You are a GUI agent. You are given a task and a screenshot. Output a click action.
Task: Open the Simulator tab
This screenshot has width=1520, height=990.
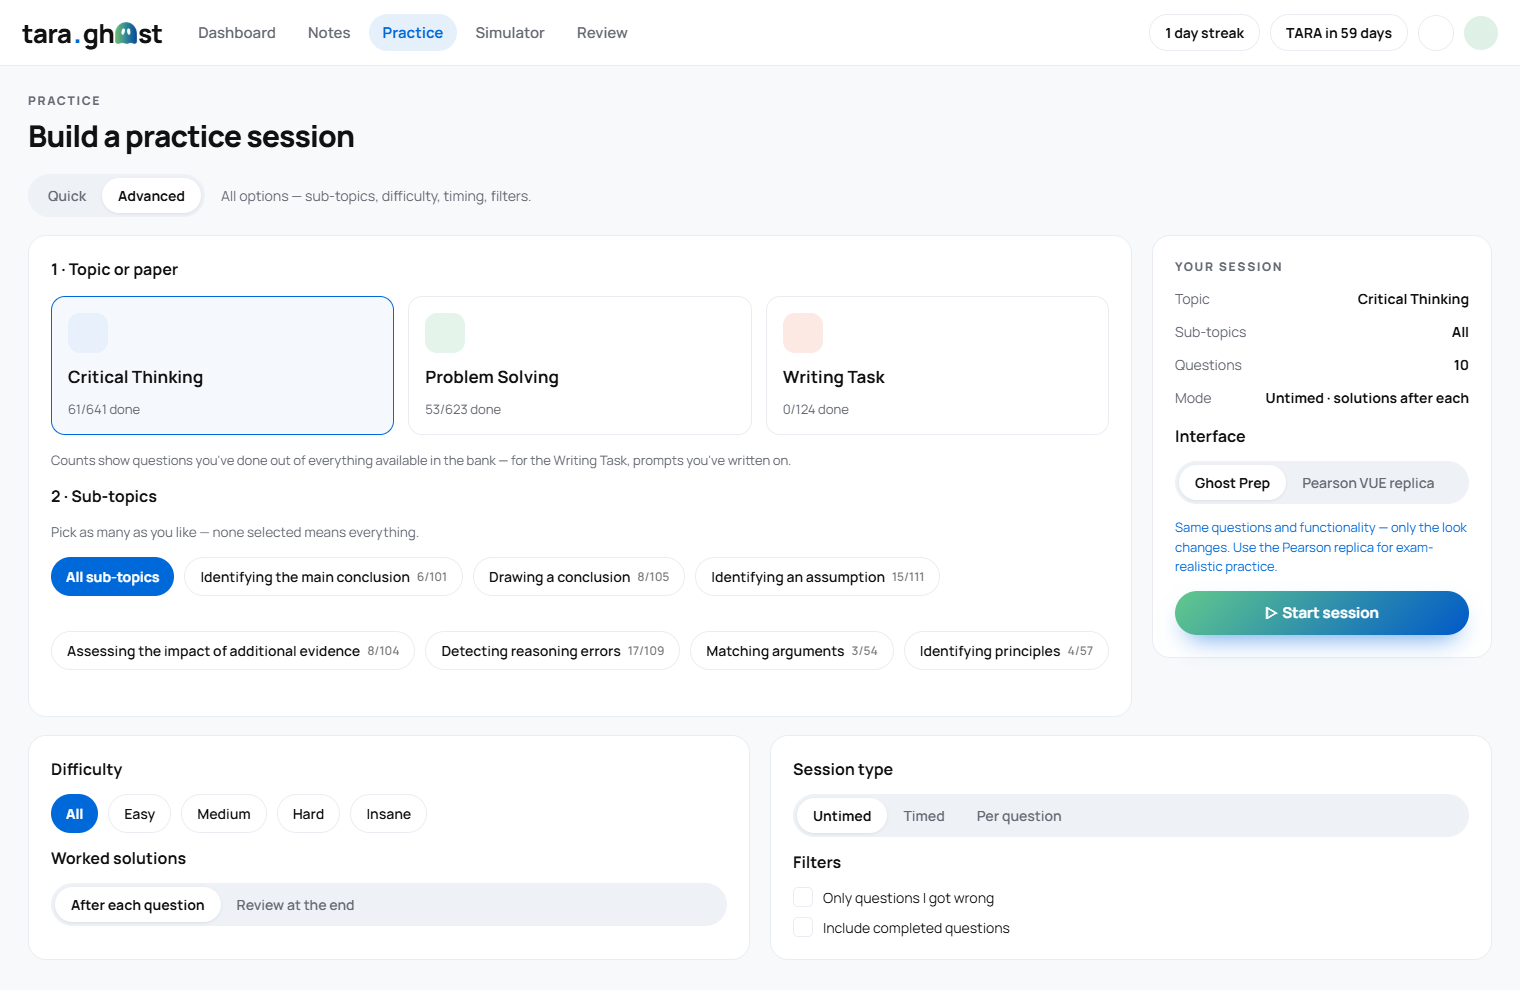tap(510, 33)
